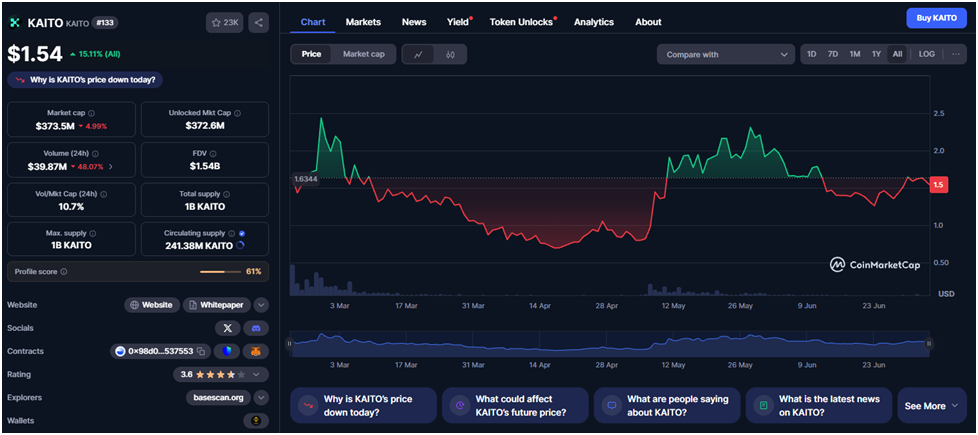This screenshot has height=435, width=978.
Task: Copy the contract address icon
Action: tap(201, 351)
